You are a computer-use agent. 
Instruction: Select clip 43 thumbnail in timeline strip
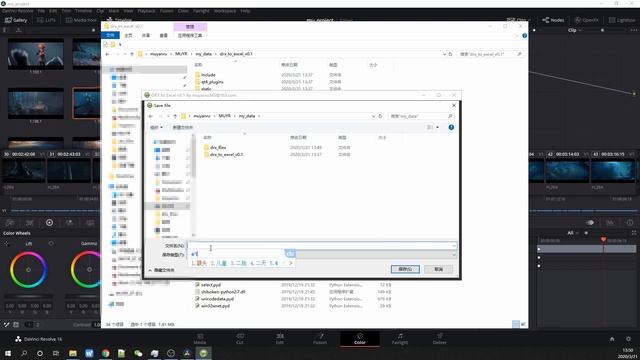coord(613,171)
